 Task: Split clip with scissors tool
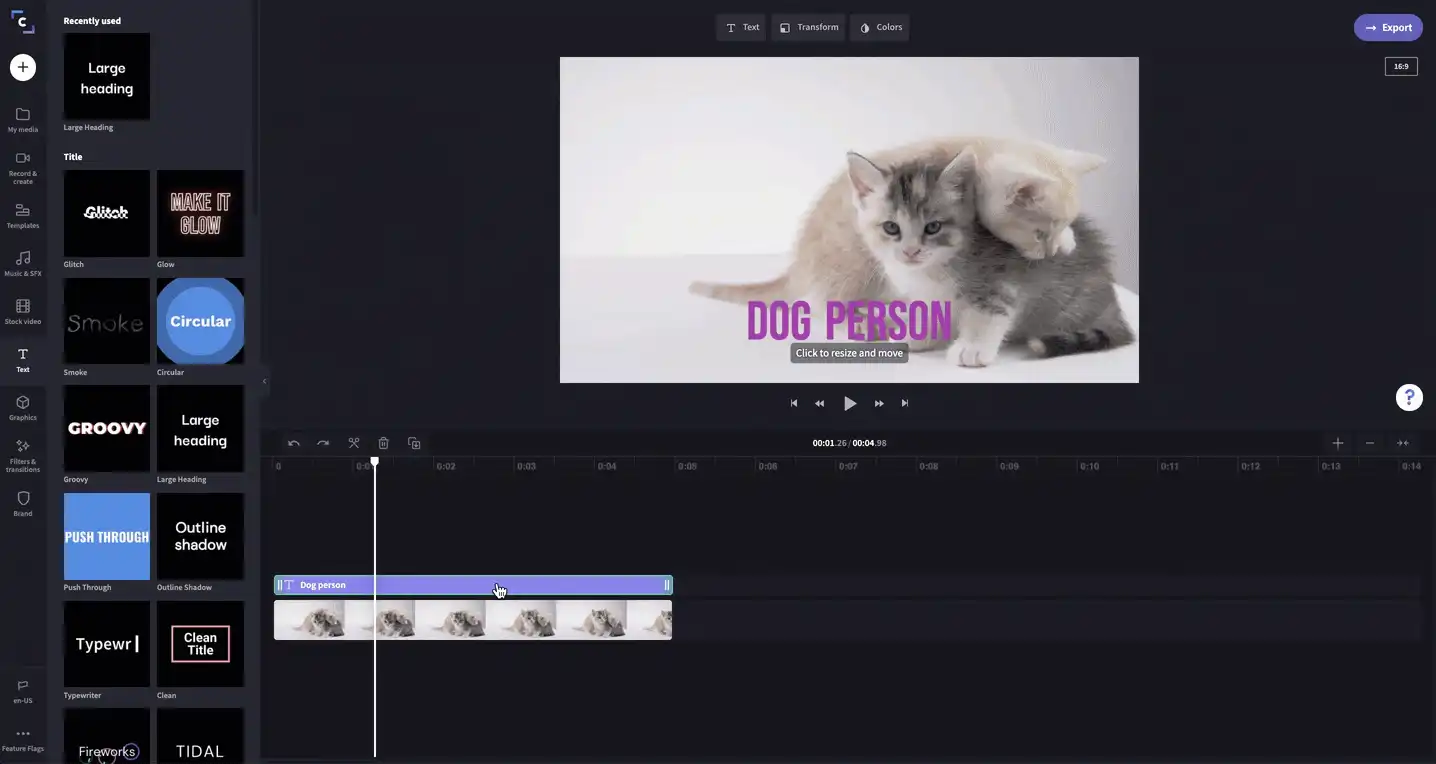(354, 443)
